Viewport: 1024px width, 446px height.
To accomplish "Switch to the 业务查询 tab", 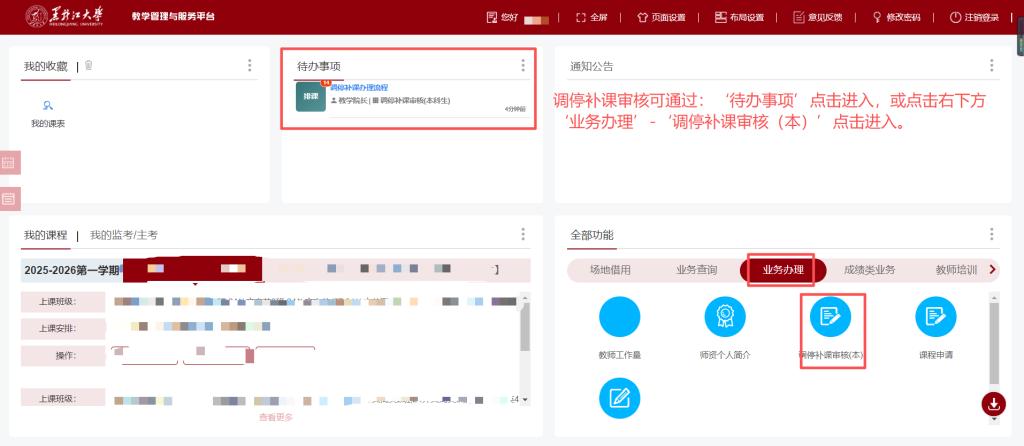I will tap(696, 270).
